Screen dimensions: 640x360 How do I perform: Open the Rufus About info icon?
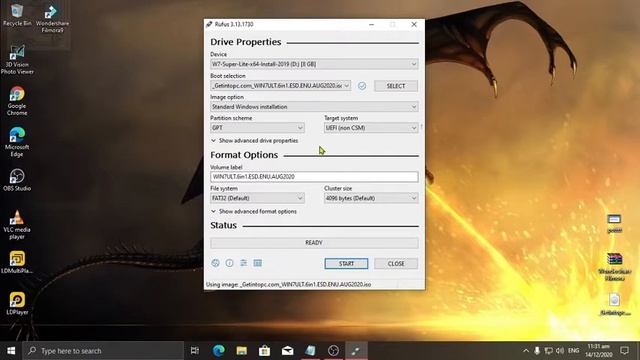click(x=229, y=263)
